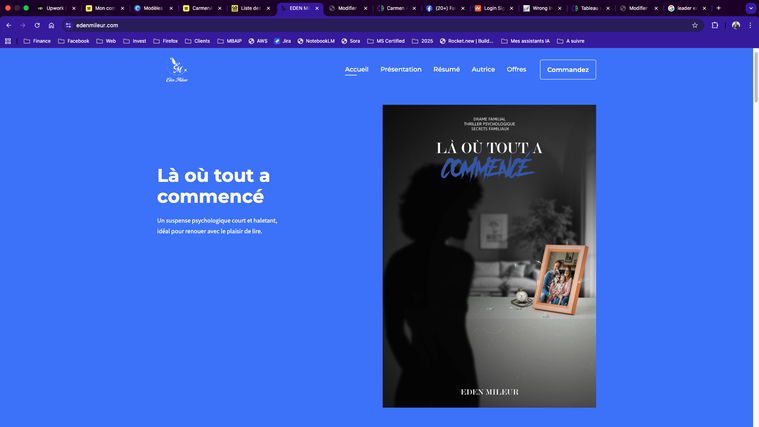The image size is (759, 427).
Task: Expand the 2025 bookmarks folder
Action: coord(422,41)
